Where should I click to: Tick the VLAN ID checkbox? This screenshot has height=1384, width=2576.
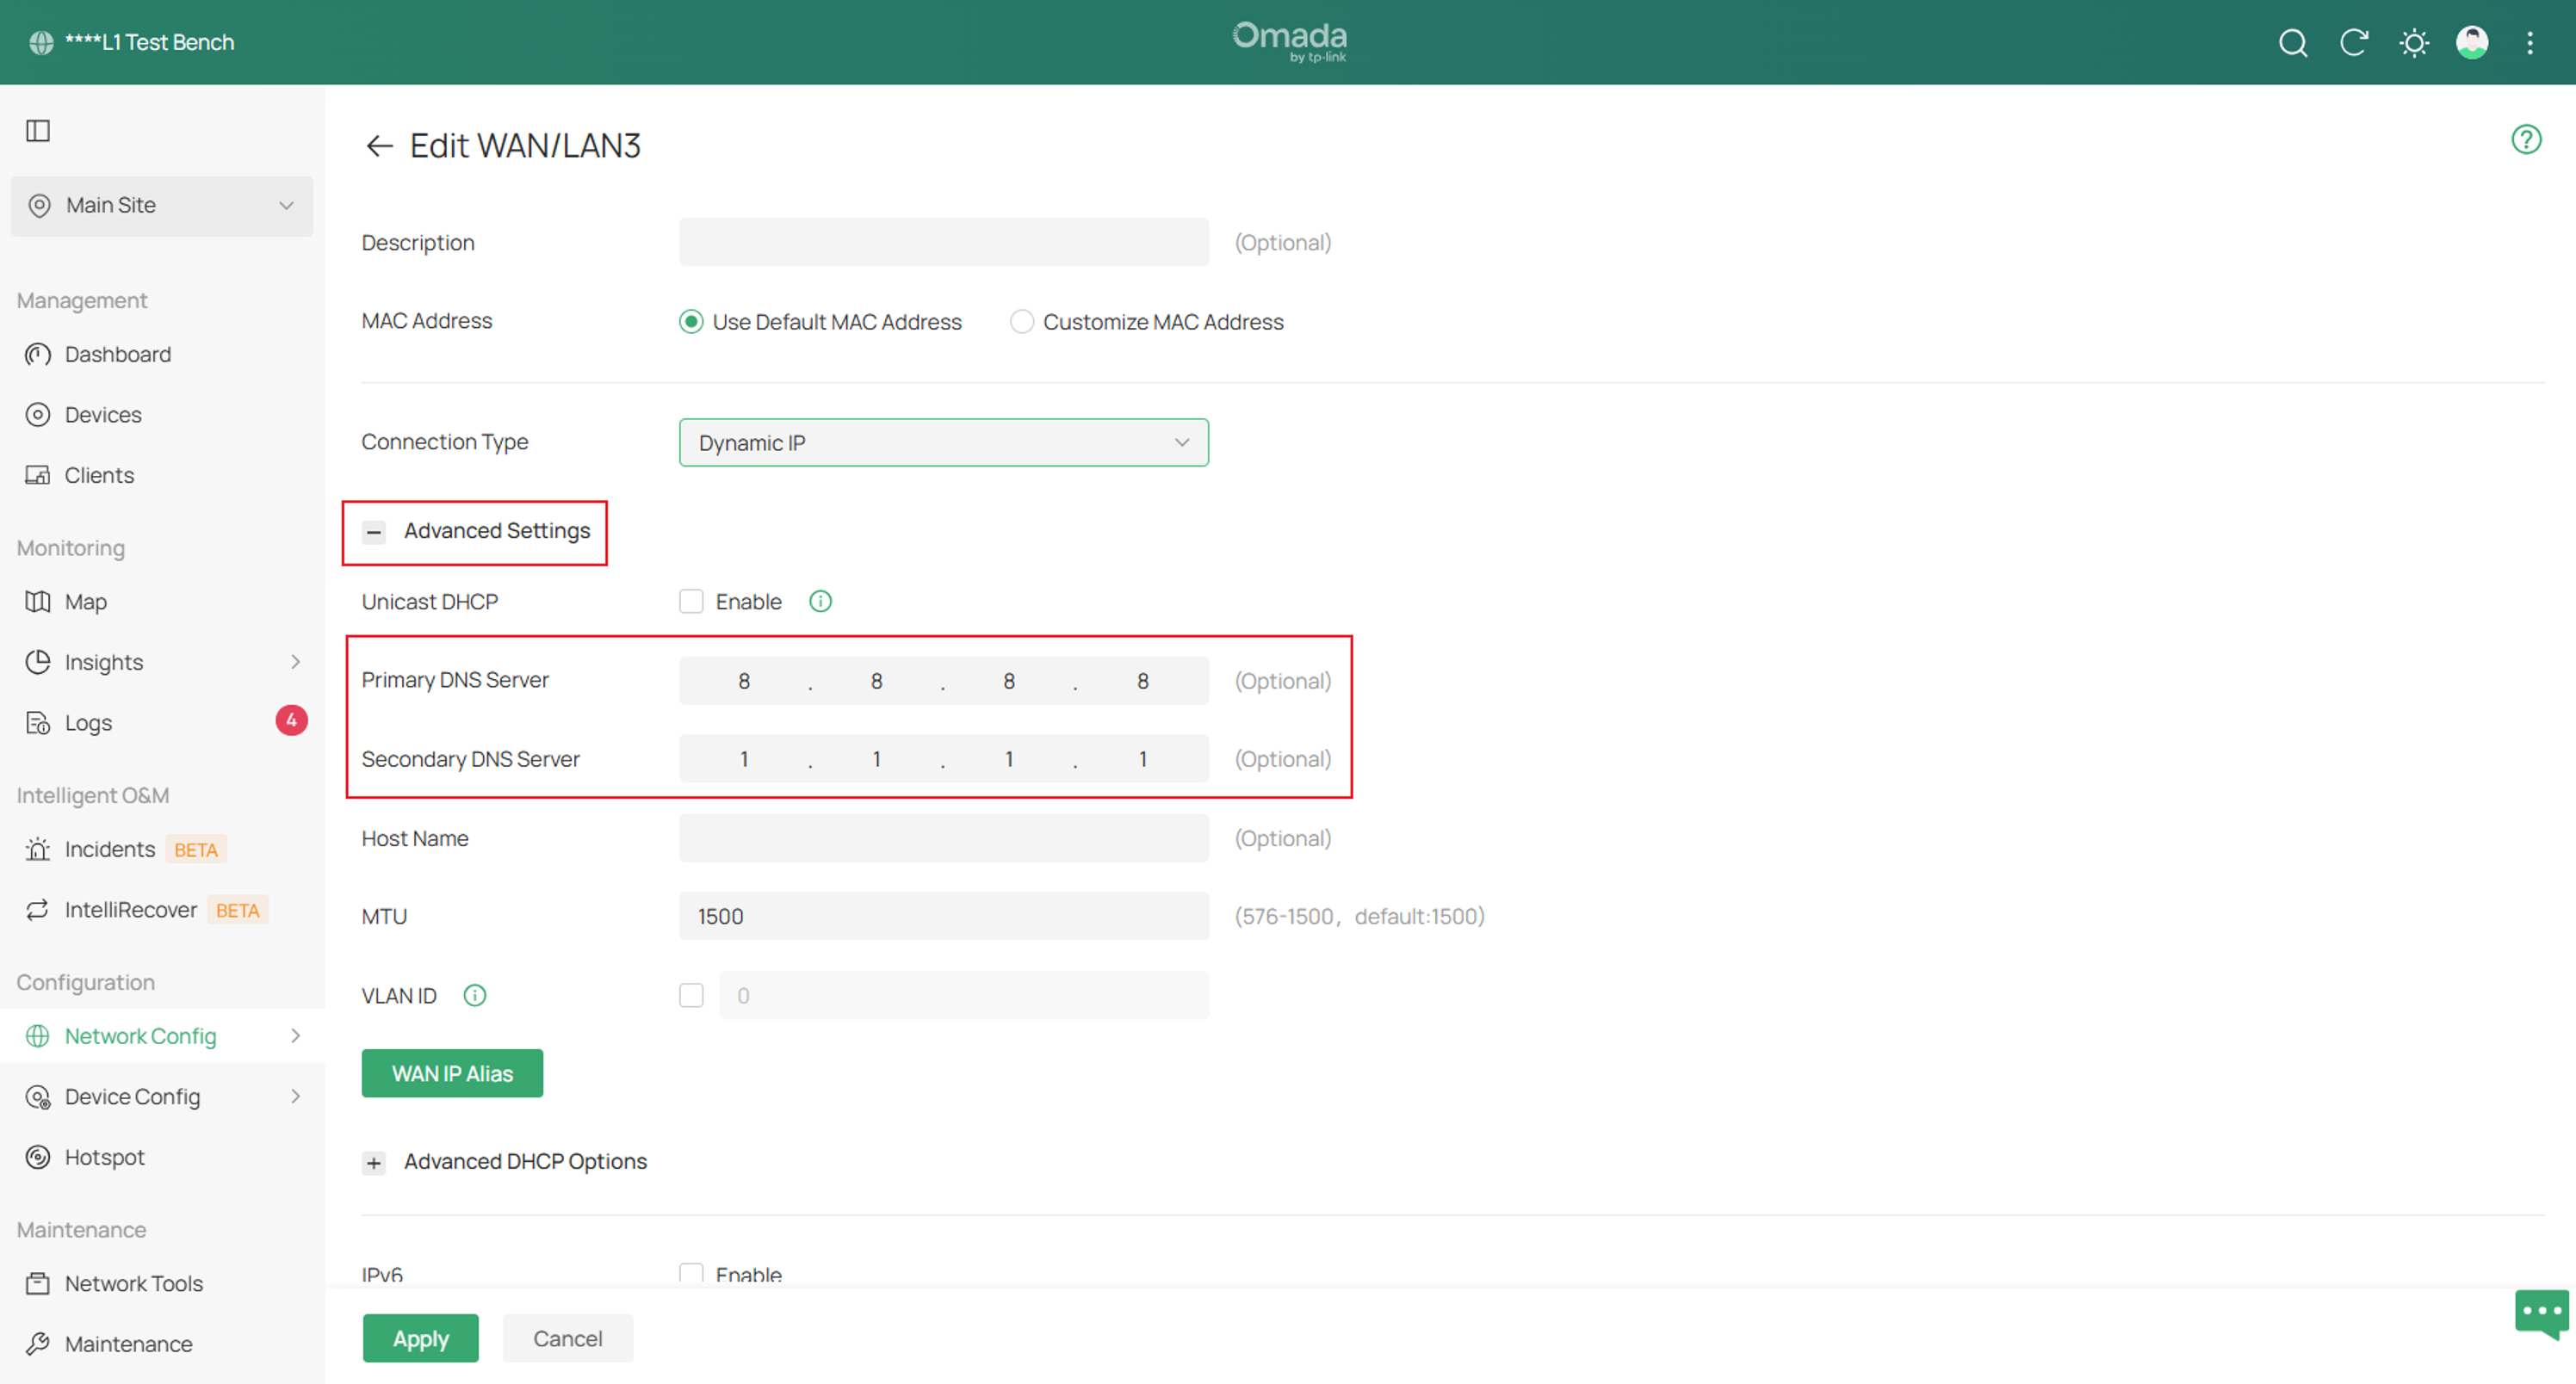click(691, 995)
